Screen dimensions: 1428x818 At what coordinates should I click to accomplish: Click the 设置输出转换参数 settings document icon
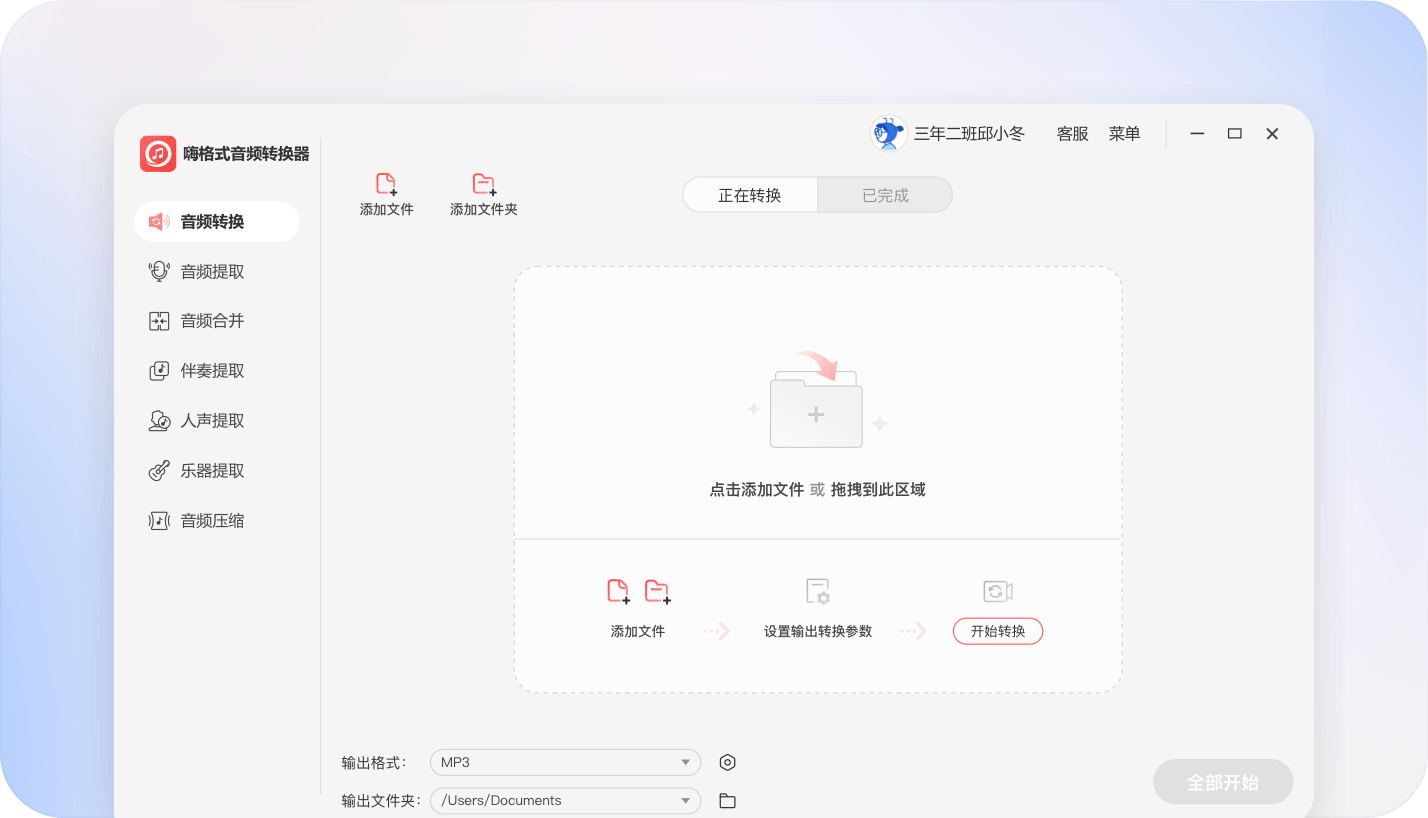tap(818, 592)
